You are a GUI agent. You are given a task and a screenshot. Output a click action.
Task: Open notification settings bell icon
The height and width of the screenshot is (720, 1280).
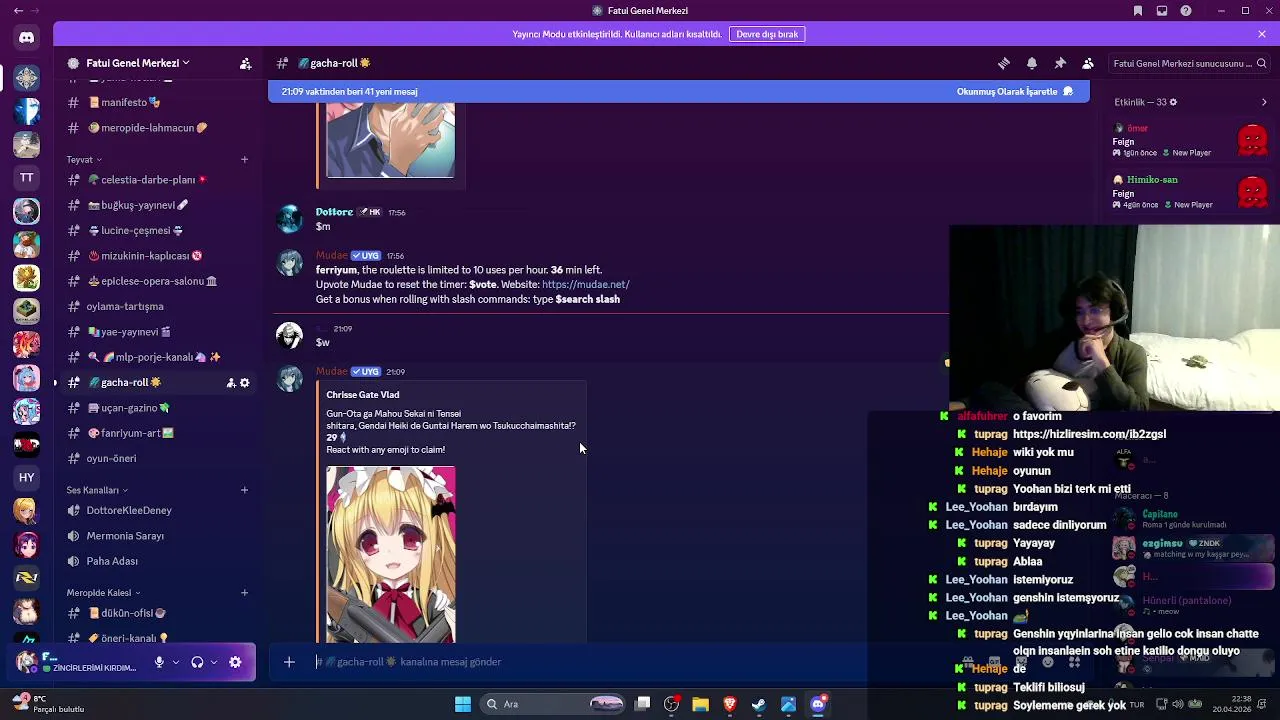(1032, 63)
